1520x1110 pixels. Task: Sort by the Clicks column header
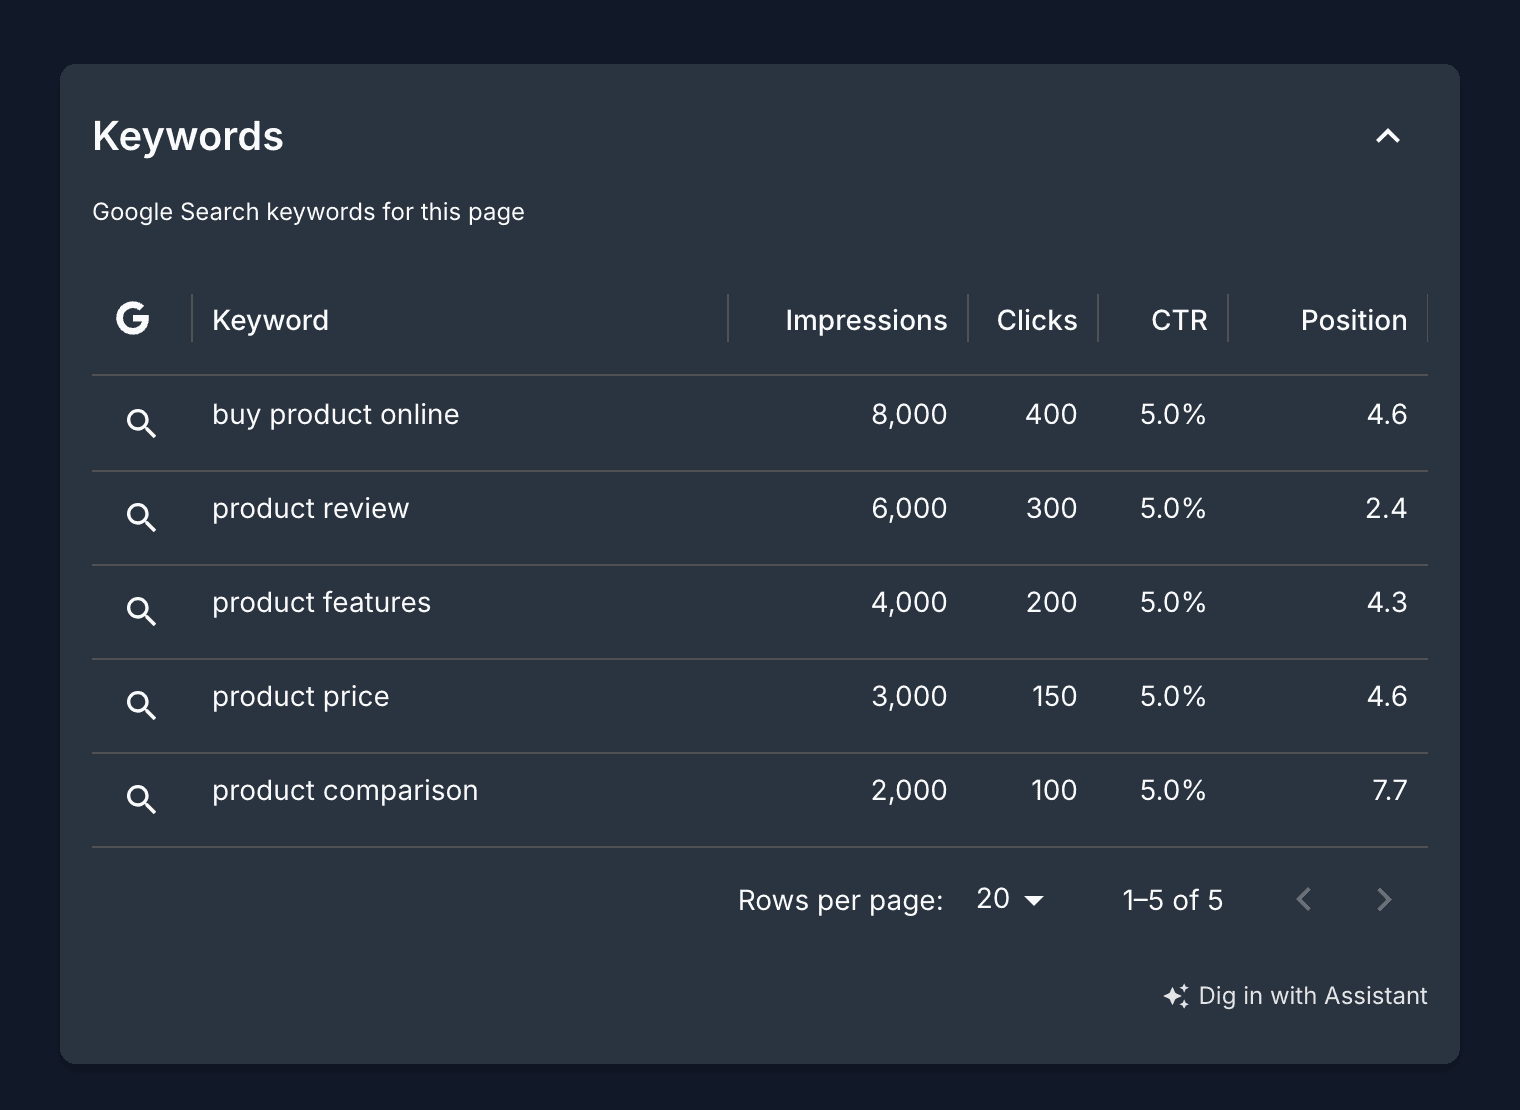pyautogui.click(x=1037, y=320)
